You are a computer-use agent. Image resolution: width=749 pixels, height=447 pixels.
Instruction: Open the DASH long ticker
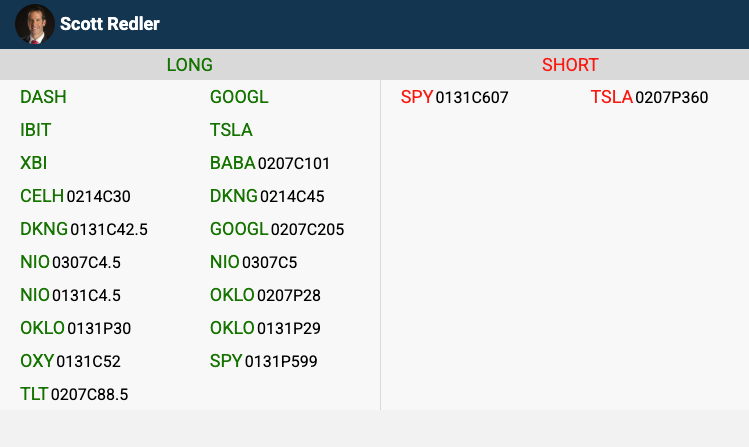[x=43, y=97]
